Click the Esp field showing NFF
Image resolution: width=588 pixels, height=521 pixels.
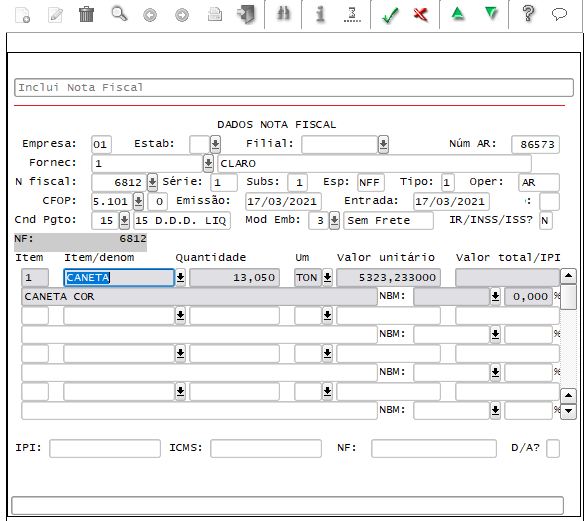(x=371, y=182)
